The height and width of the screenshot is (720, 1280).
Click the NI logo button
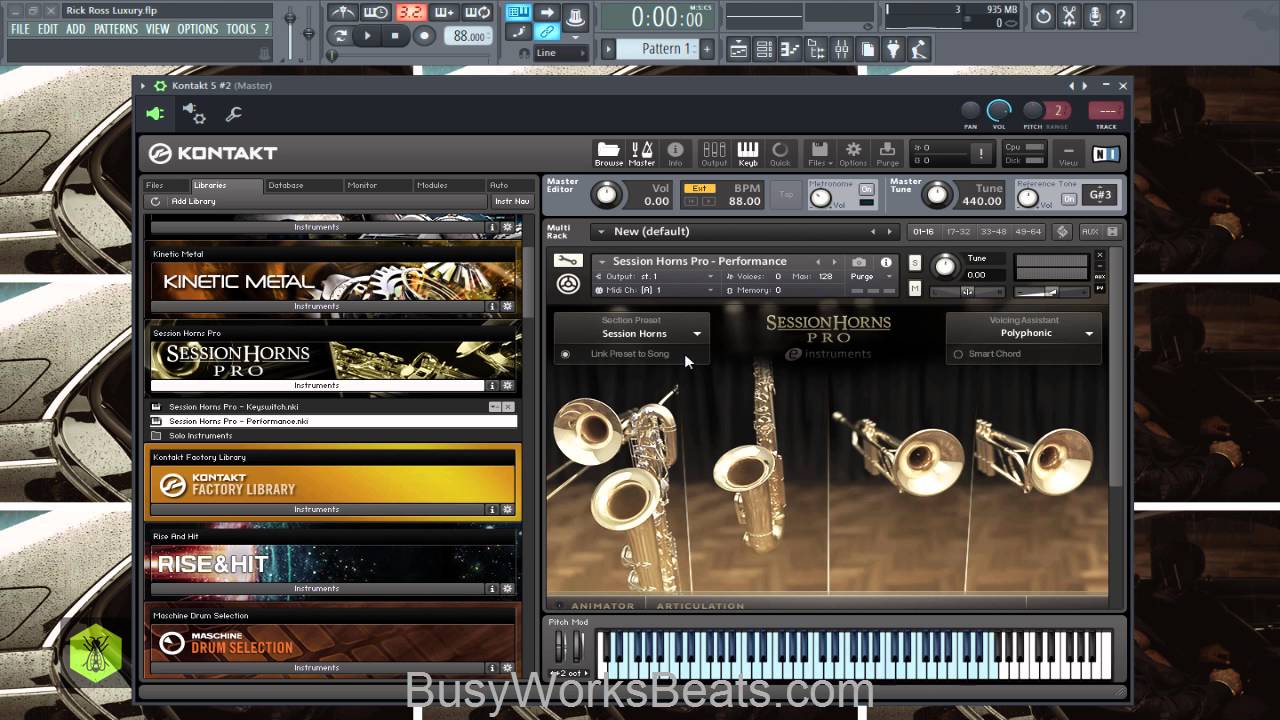click(x=1106, y=153)
